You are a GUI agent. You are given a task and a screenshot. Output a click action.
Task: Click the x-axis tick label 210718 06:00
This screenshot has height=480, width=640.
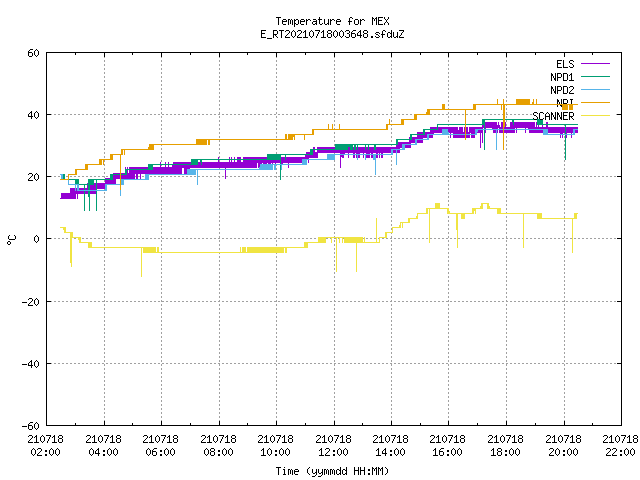point(161,446)
